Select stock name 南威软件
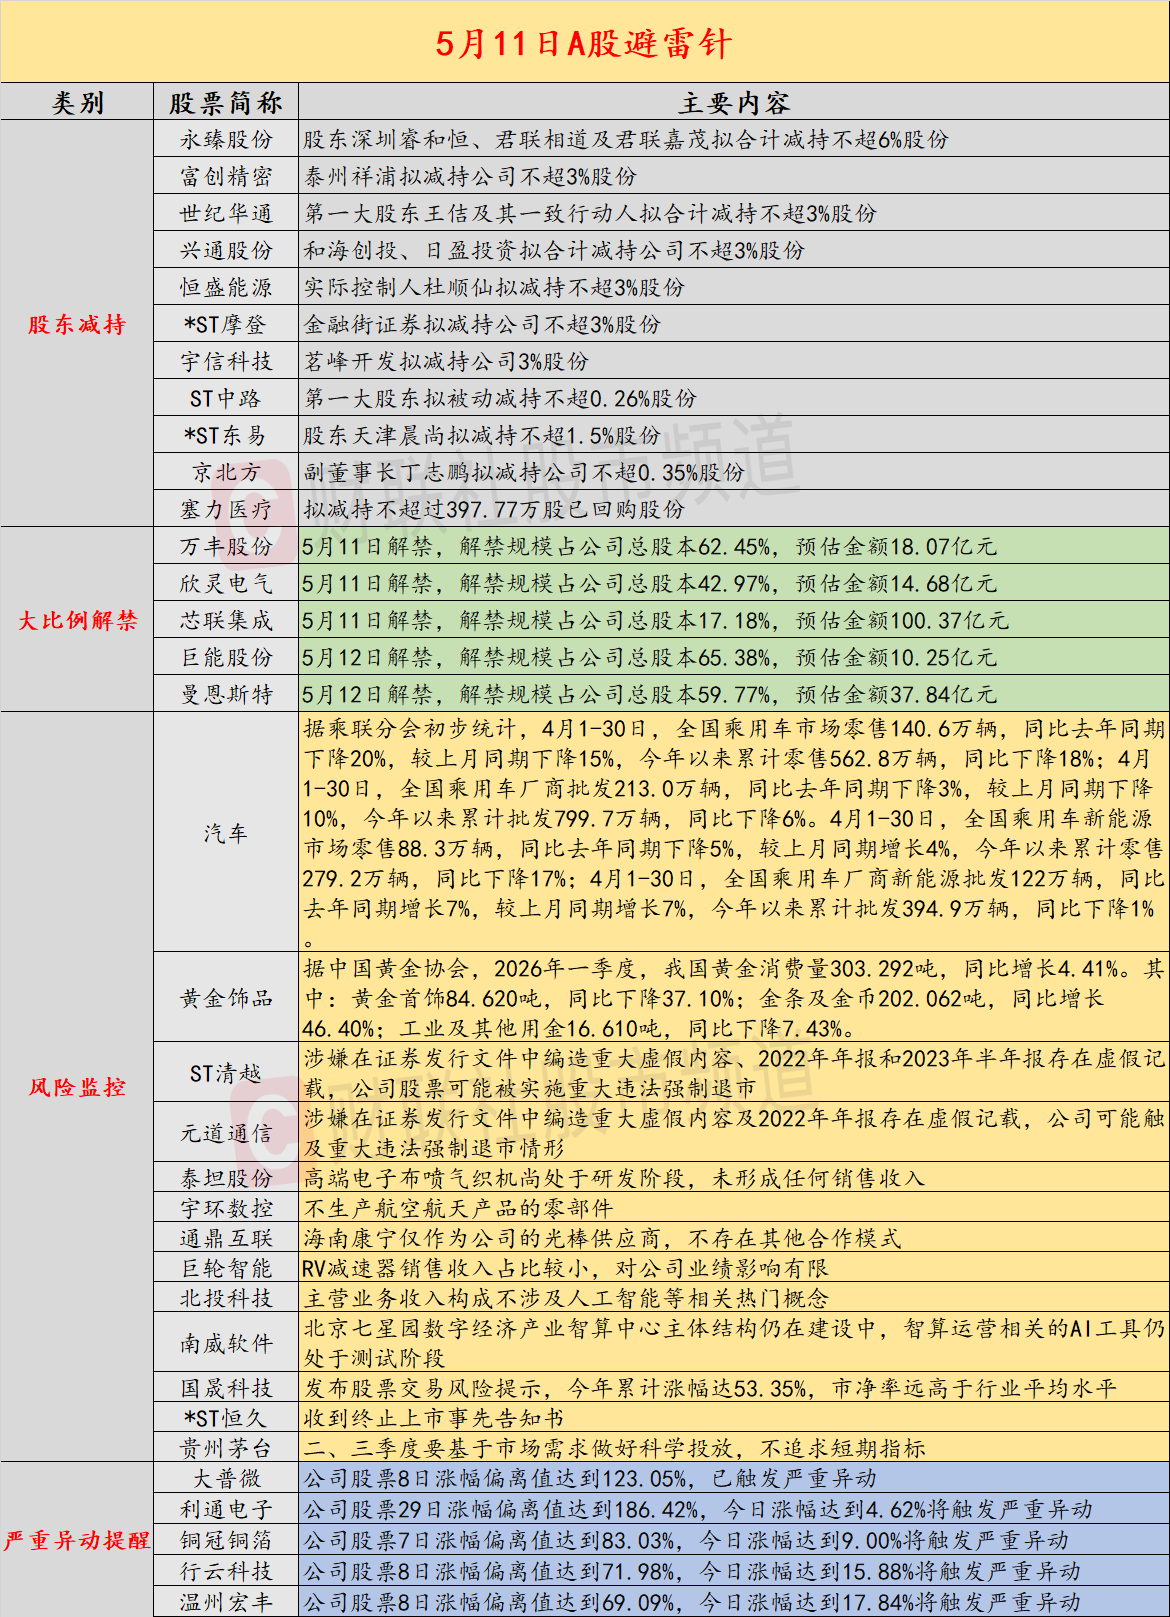The image size is (1170, 1617). coord(226,1344)
